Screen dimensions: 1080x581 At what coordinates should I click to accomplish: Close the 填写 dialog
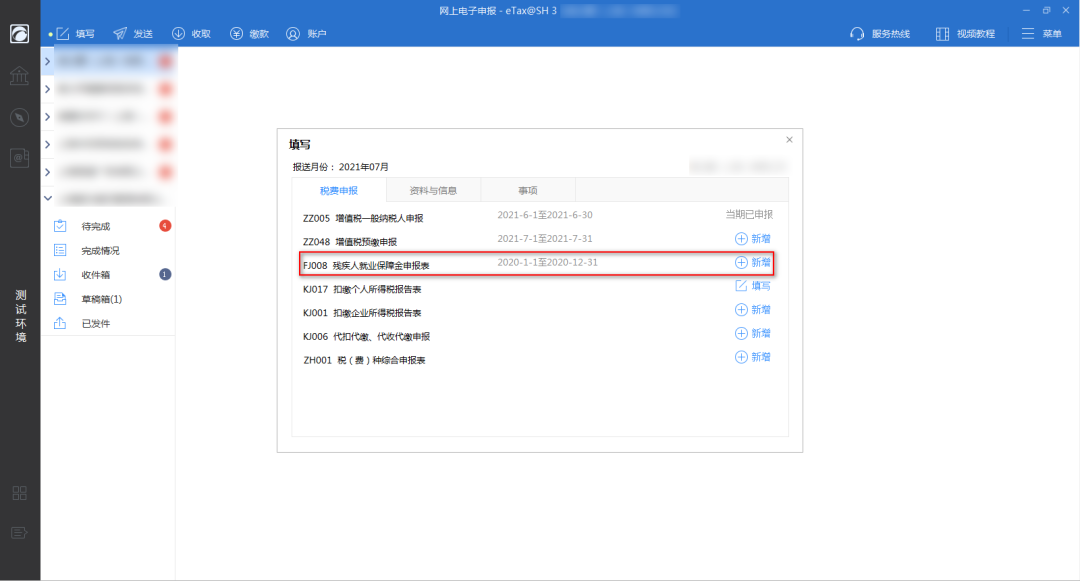789,140
